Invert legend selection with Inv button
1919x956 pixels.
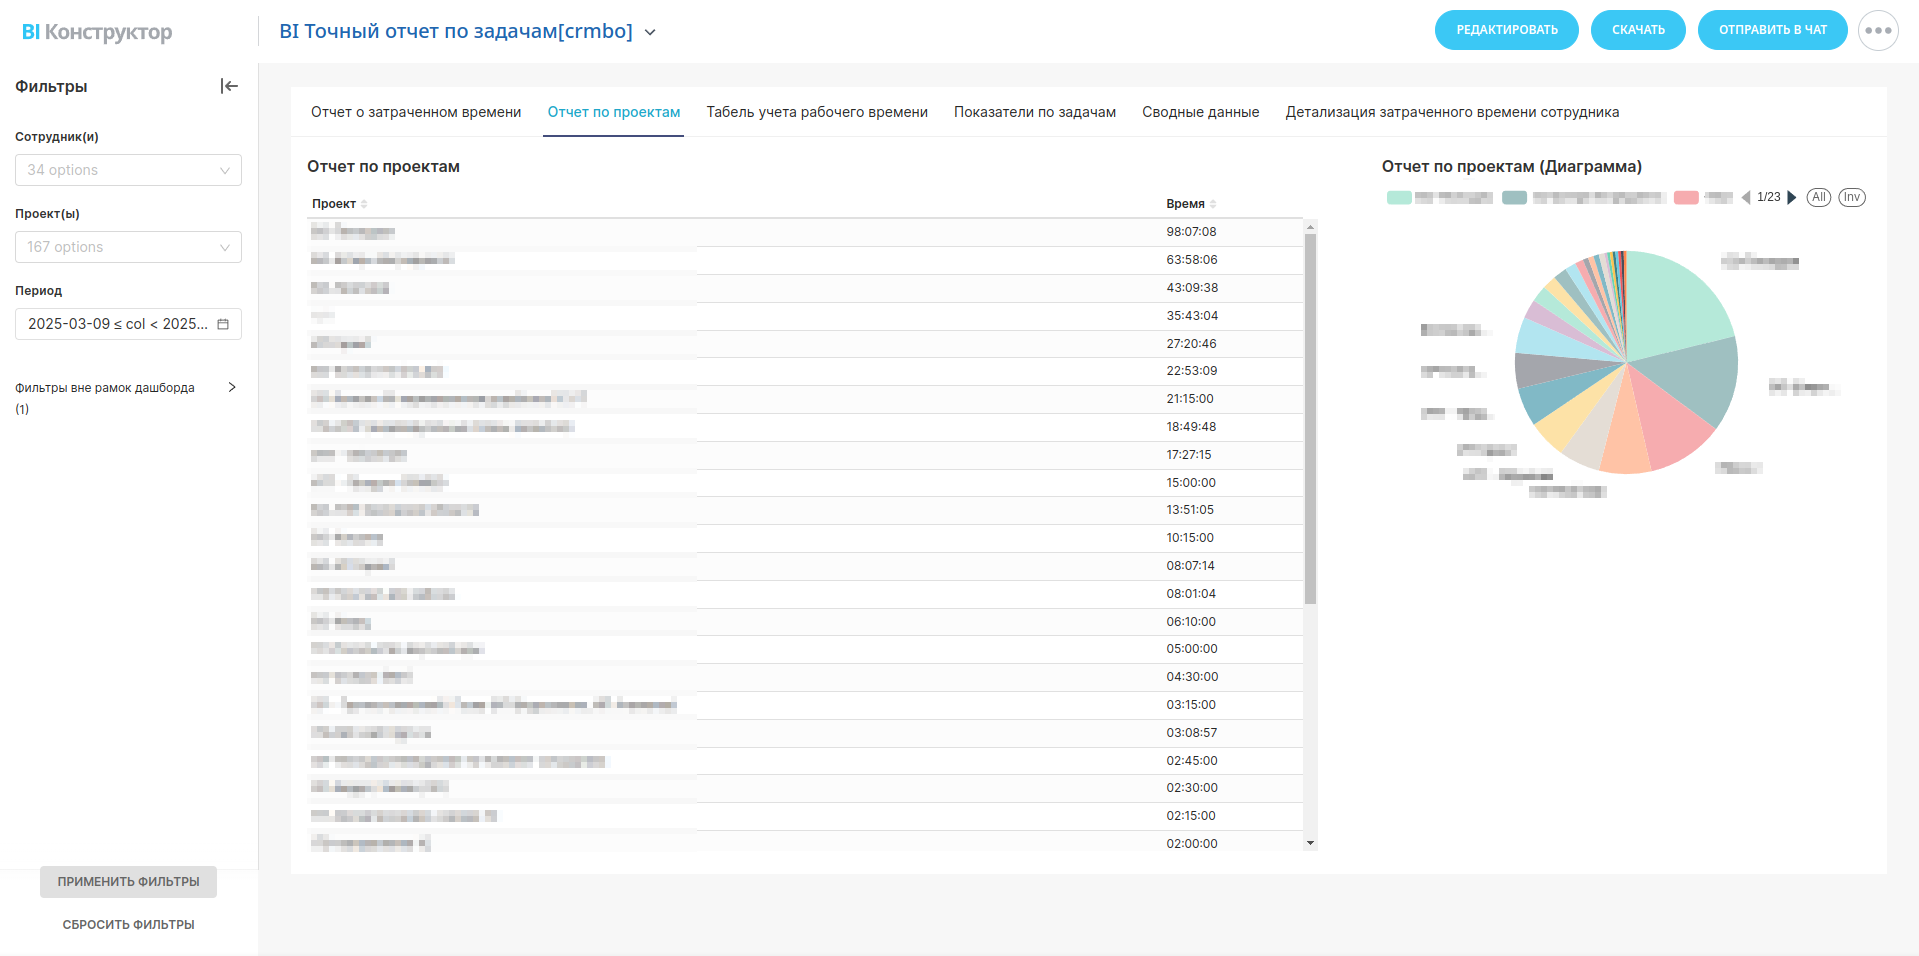coord(1852,197)
